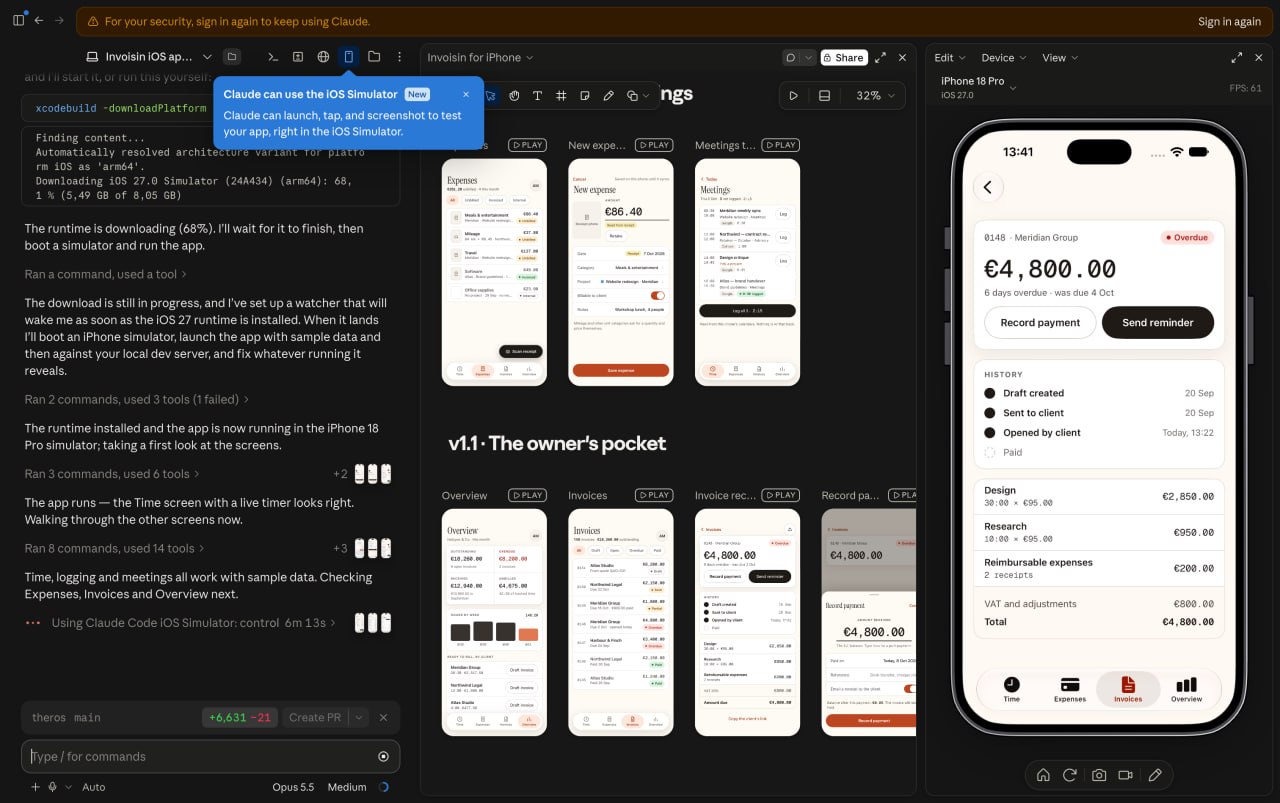Rotate or reload the simulator with circular arrow icon
The width and height of the screenshot is (1280, 803).
click(x=1070, y=775)
